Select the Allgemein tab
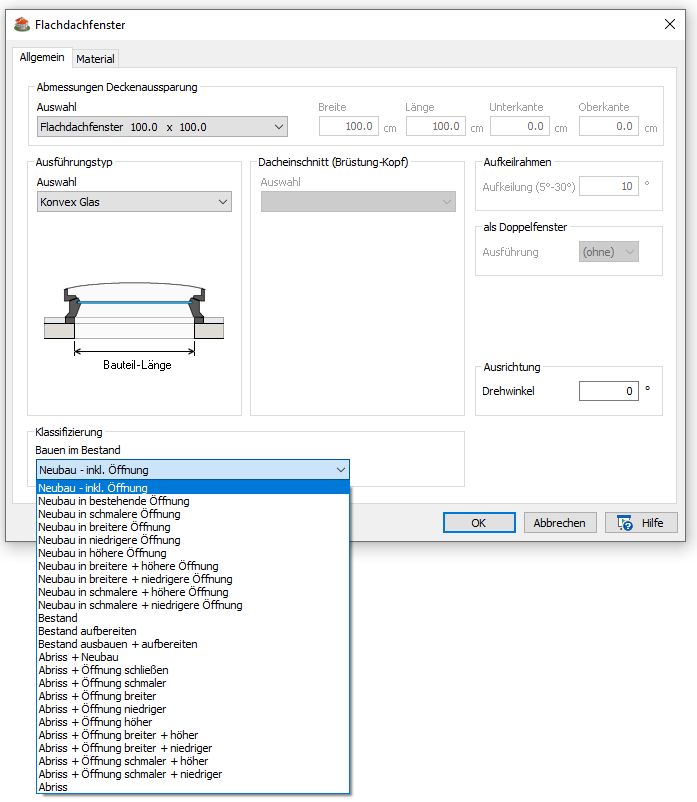 coord(42,58)
